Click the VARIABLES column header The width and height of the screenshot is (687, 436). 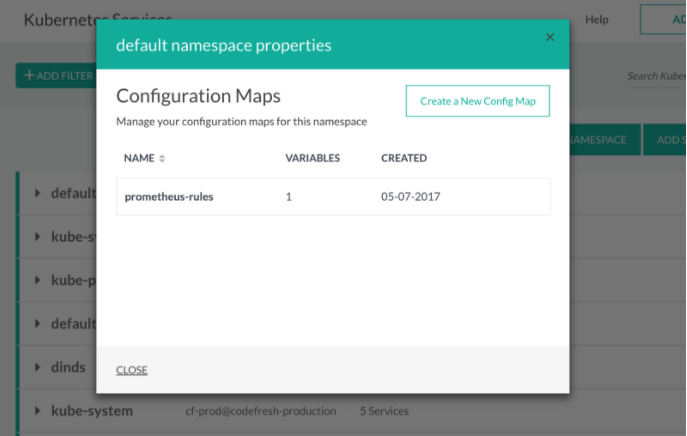pyautogui.click(x=312, y=158)
